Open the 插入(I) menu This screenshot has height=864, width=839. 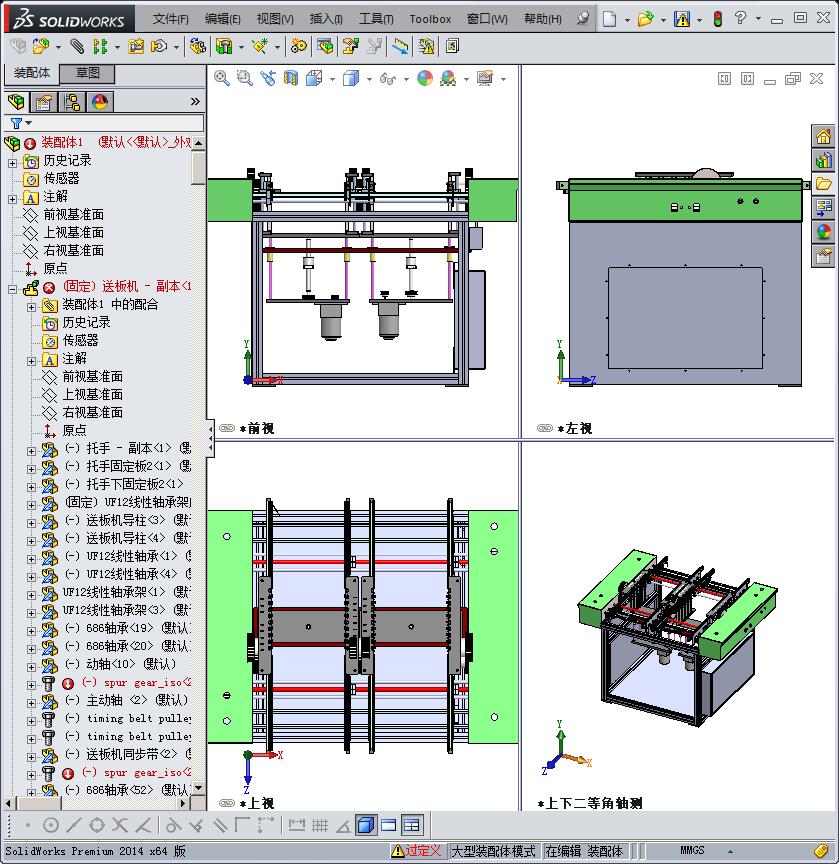pos(328,18)
